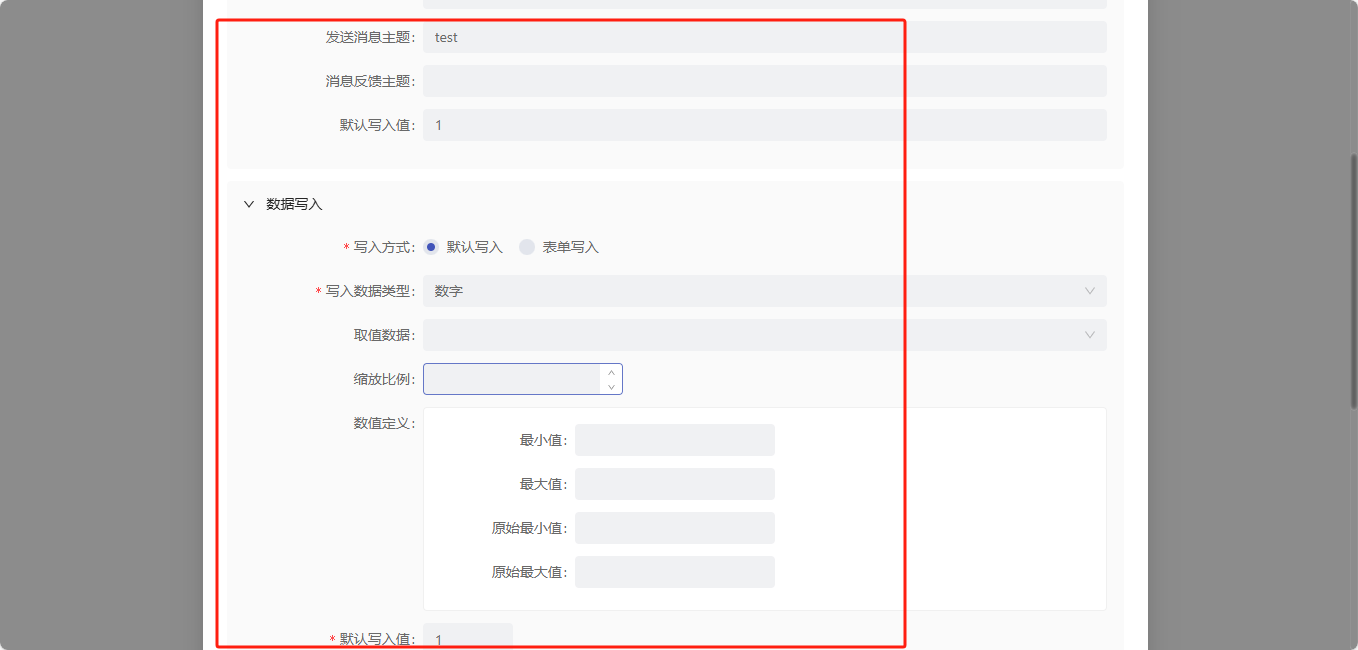The image size is (1358, 650).
Task: Increase 缩放比例 with the up arrow
Action: [x=611, y=372]
